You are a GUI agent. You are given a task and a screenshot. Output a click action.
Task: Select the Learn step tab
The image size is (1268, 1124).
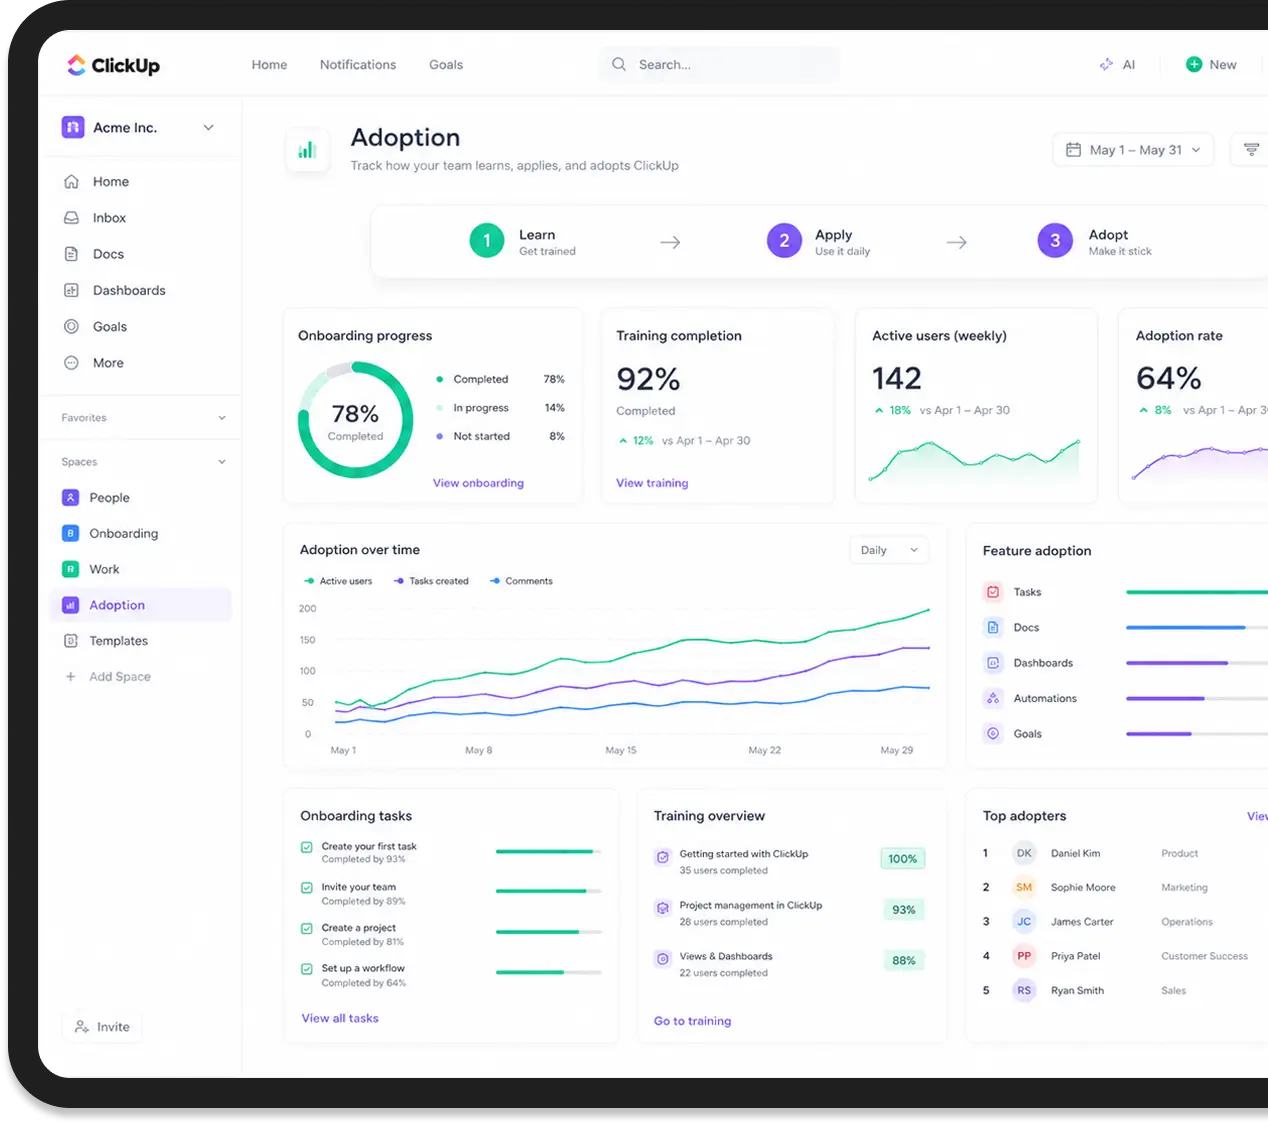[x=523, y=241]
